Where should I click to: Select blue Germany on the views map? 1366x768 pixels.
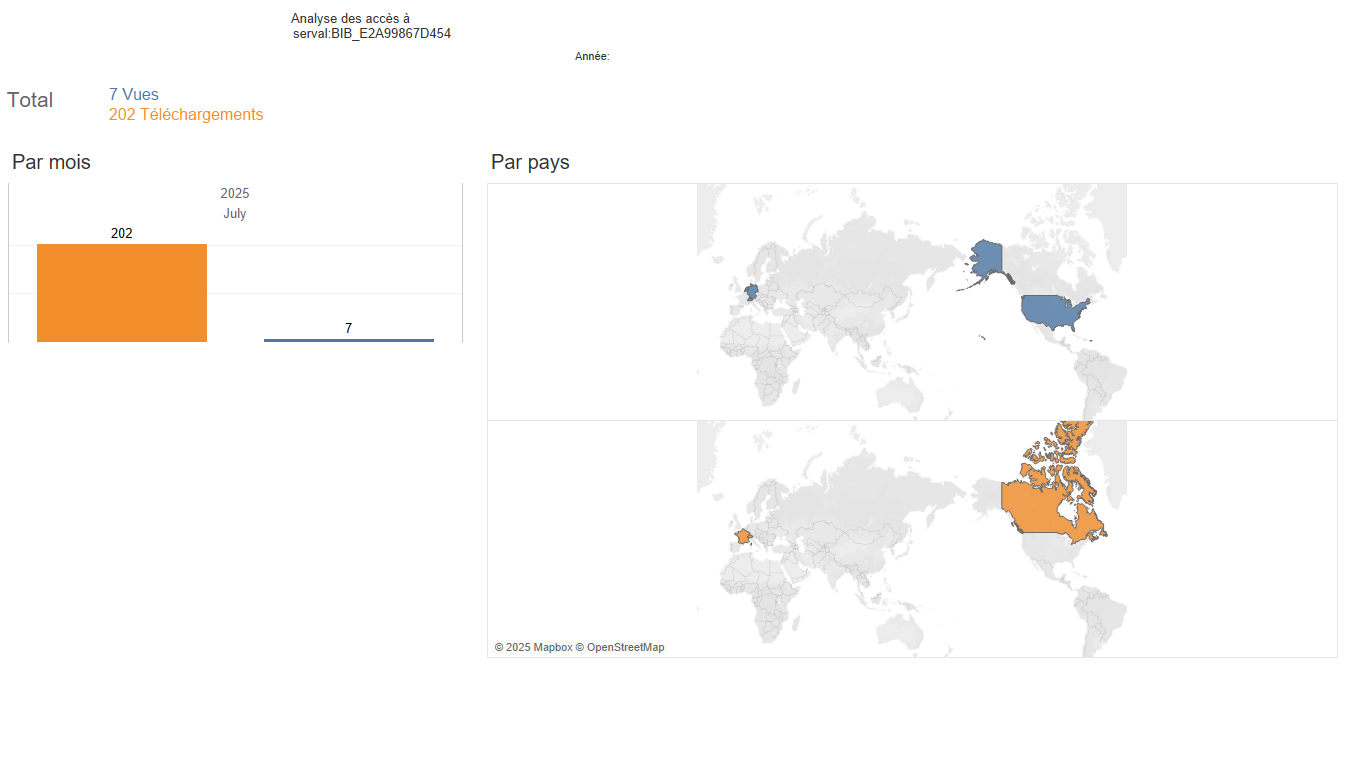[x=751, y=293]
